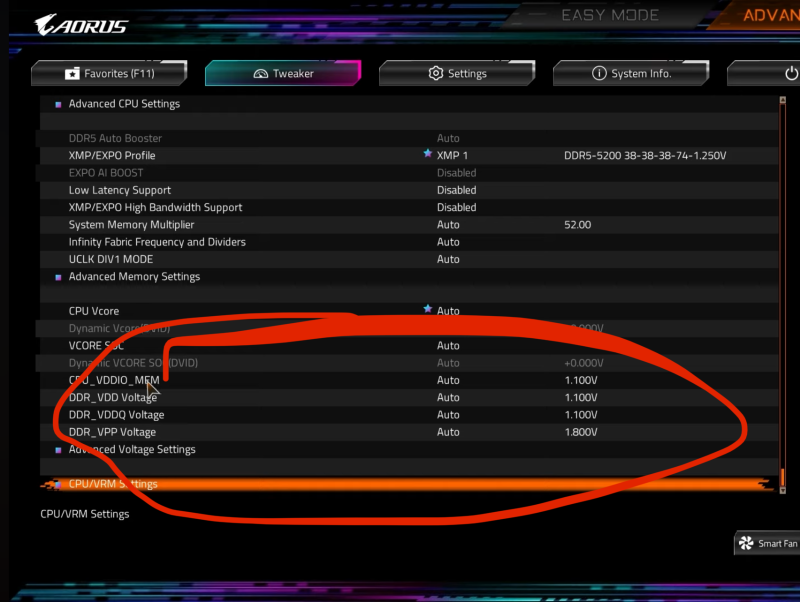800x602 pixels.
Task: Select System Memory Multiplier Auto value
Action: pos(448,225)
